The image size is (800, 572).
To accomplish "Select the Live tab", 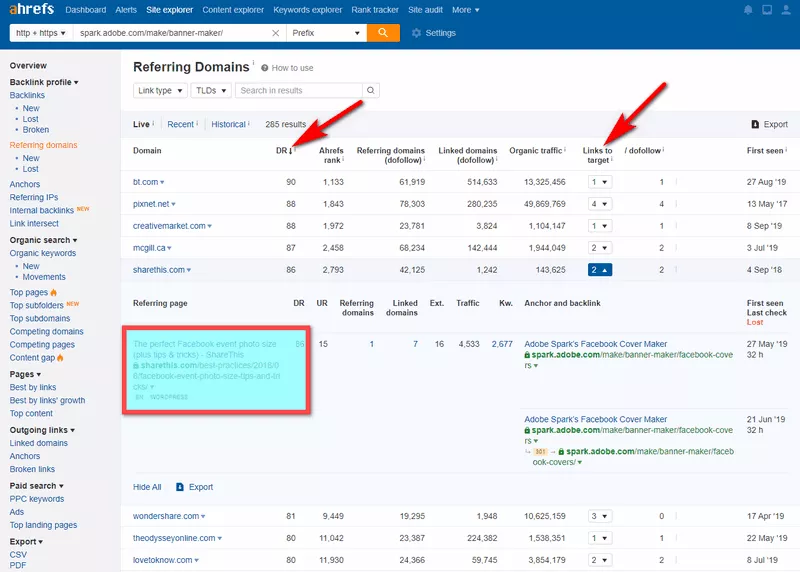I will [x=141, y=124].
